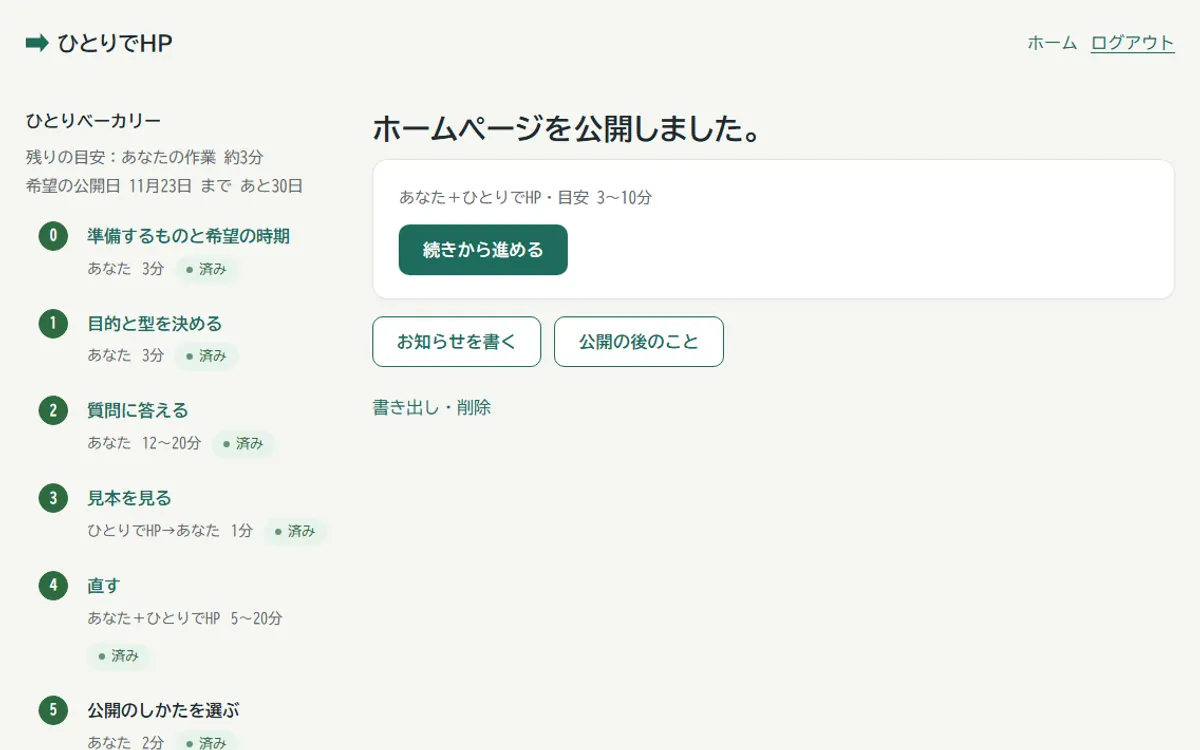Click 残りの目安：あなたの作業 約3分 text

[145, 157]
